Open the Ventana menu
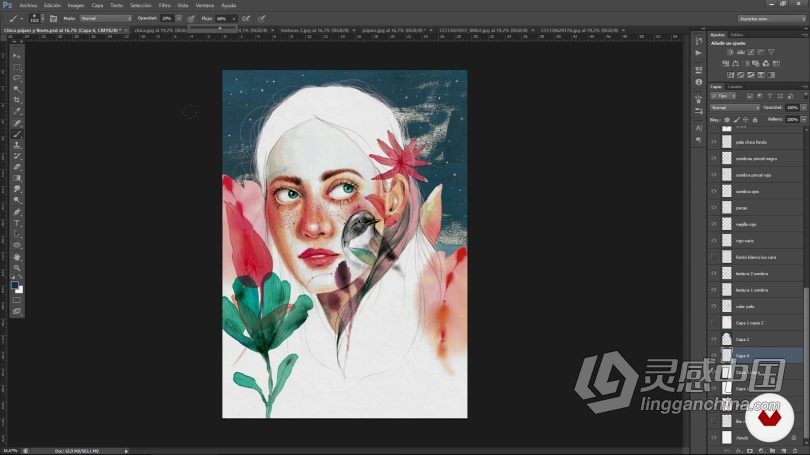 click(x=205, y=5)
